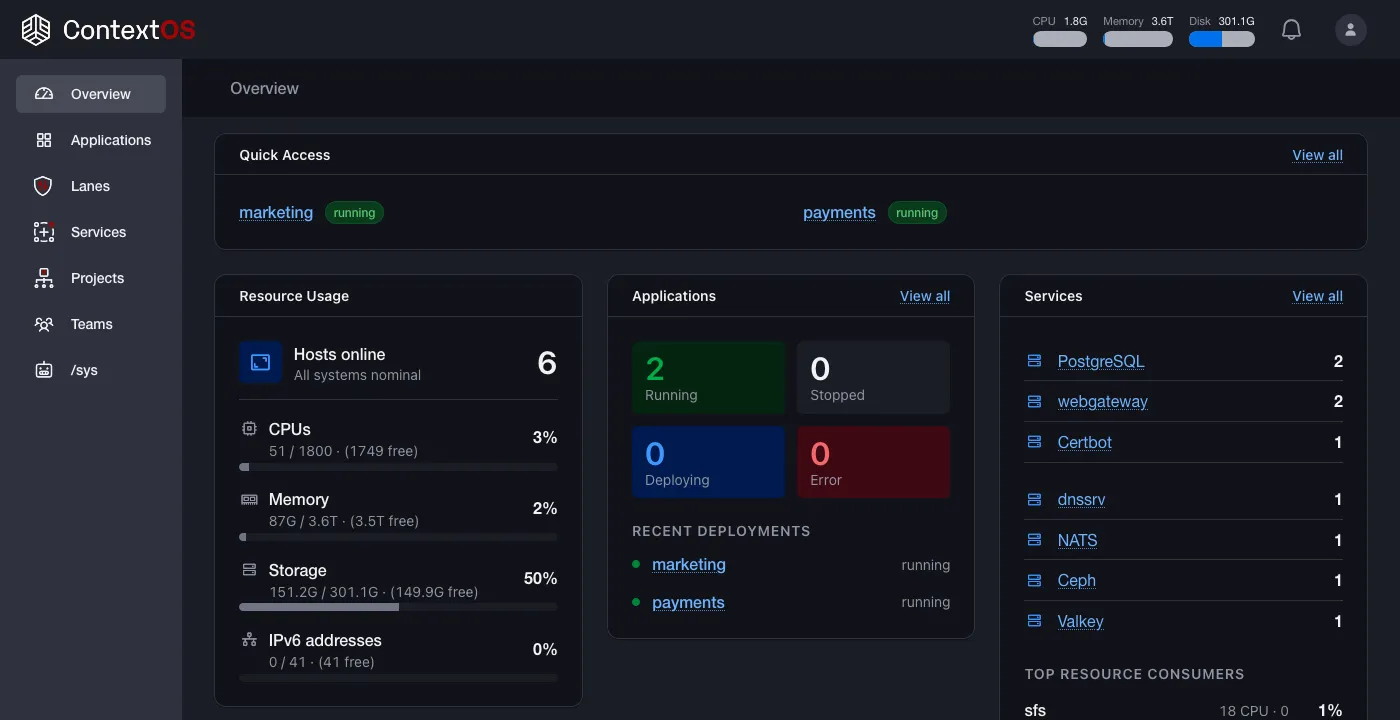Select the Lanes shield icon in sidebar

tap(43, 186)
